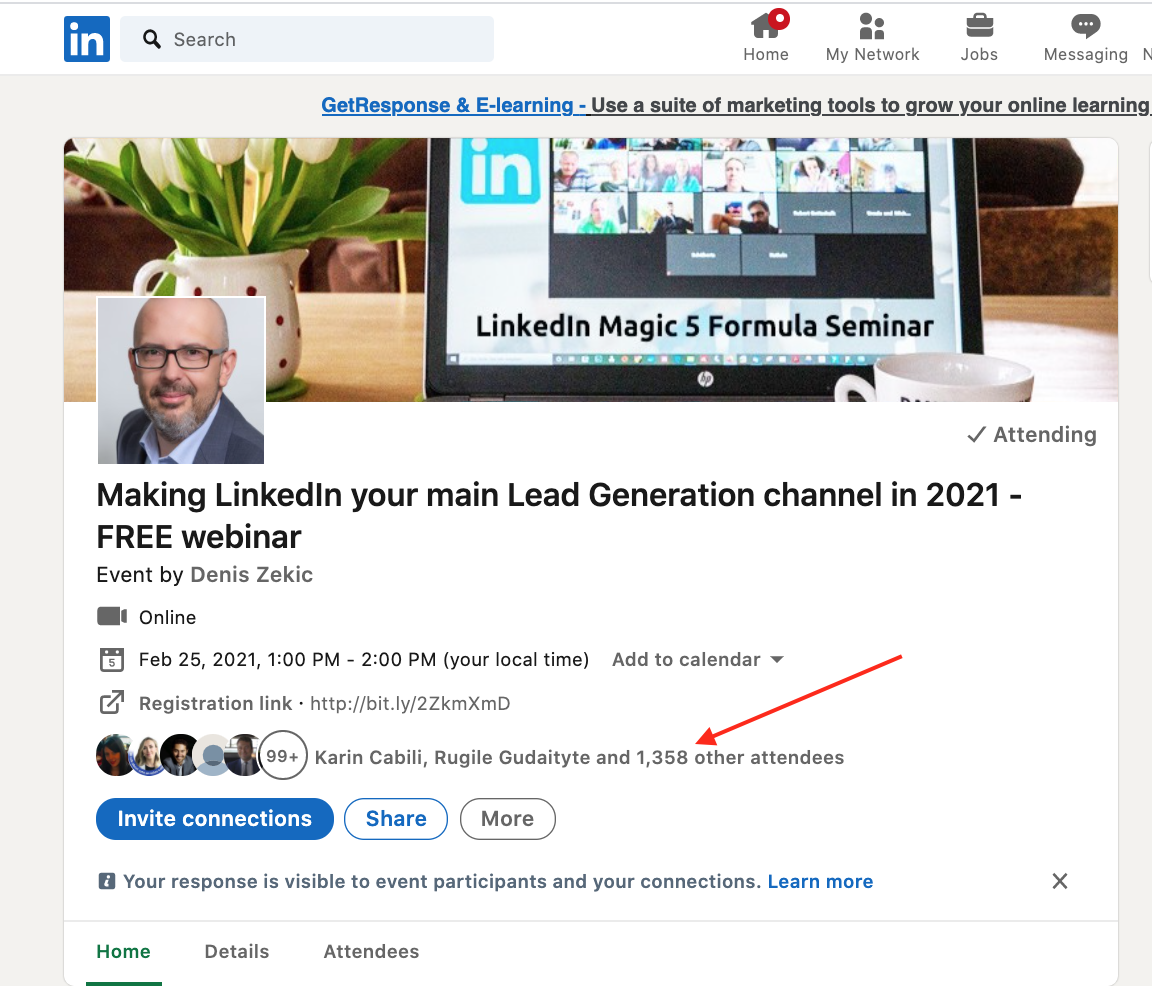
Task: Open organizer Denis Zekic's profile link
Action: coord(251,575)
